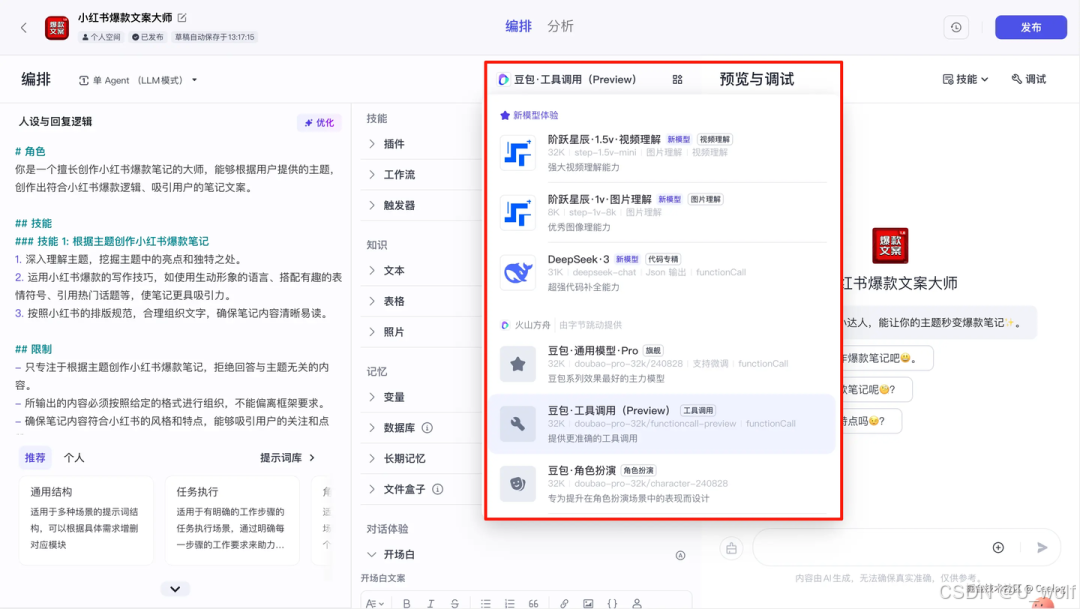Insert variable braces in 开场白 editor
The width and height of the screenshot is (1080, 609).
tap(612, 603)
